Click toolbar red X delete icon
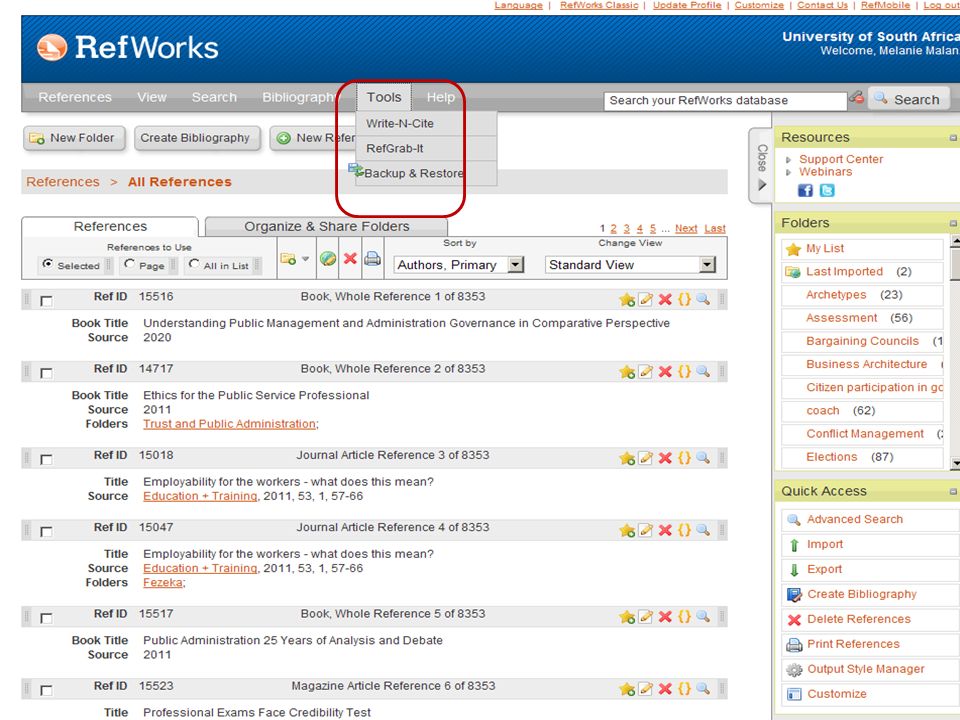 coord(350,258)
